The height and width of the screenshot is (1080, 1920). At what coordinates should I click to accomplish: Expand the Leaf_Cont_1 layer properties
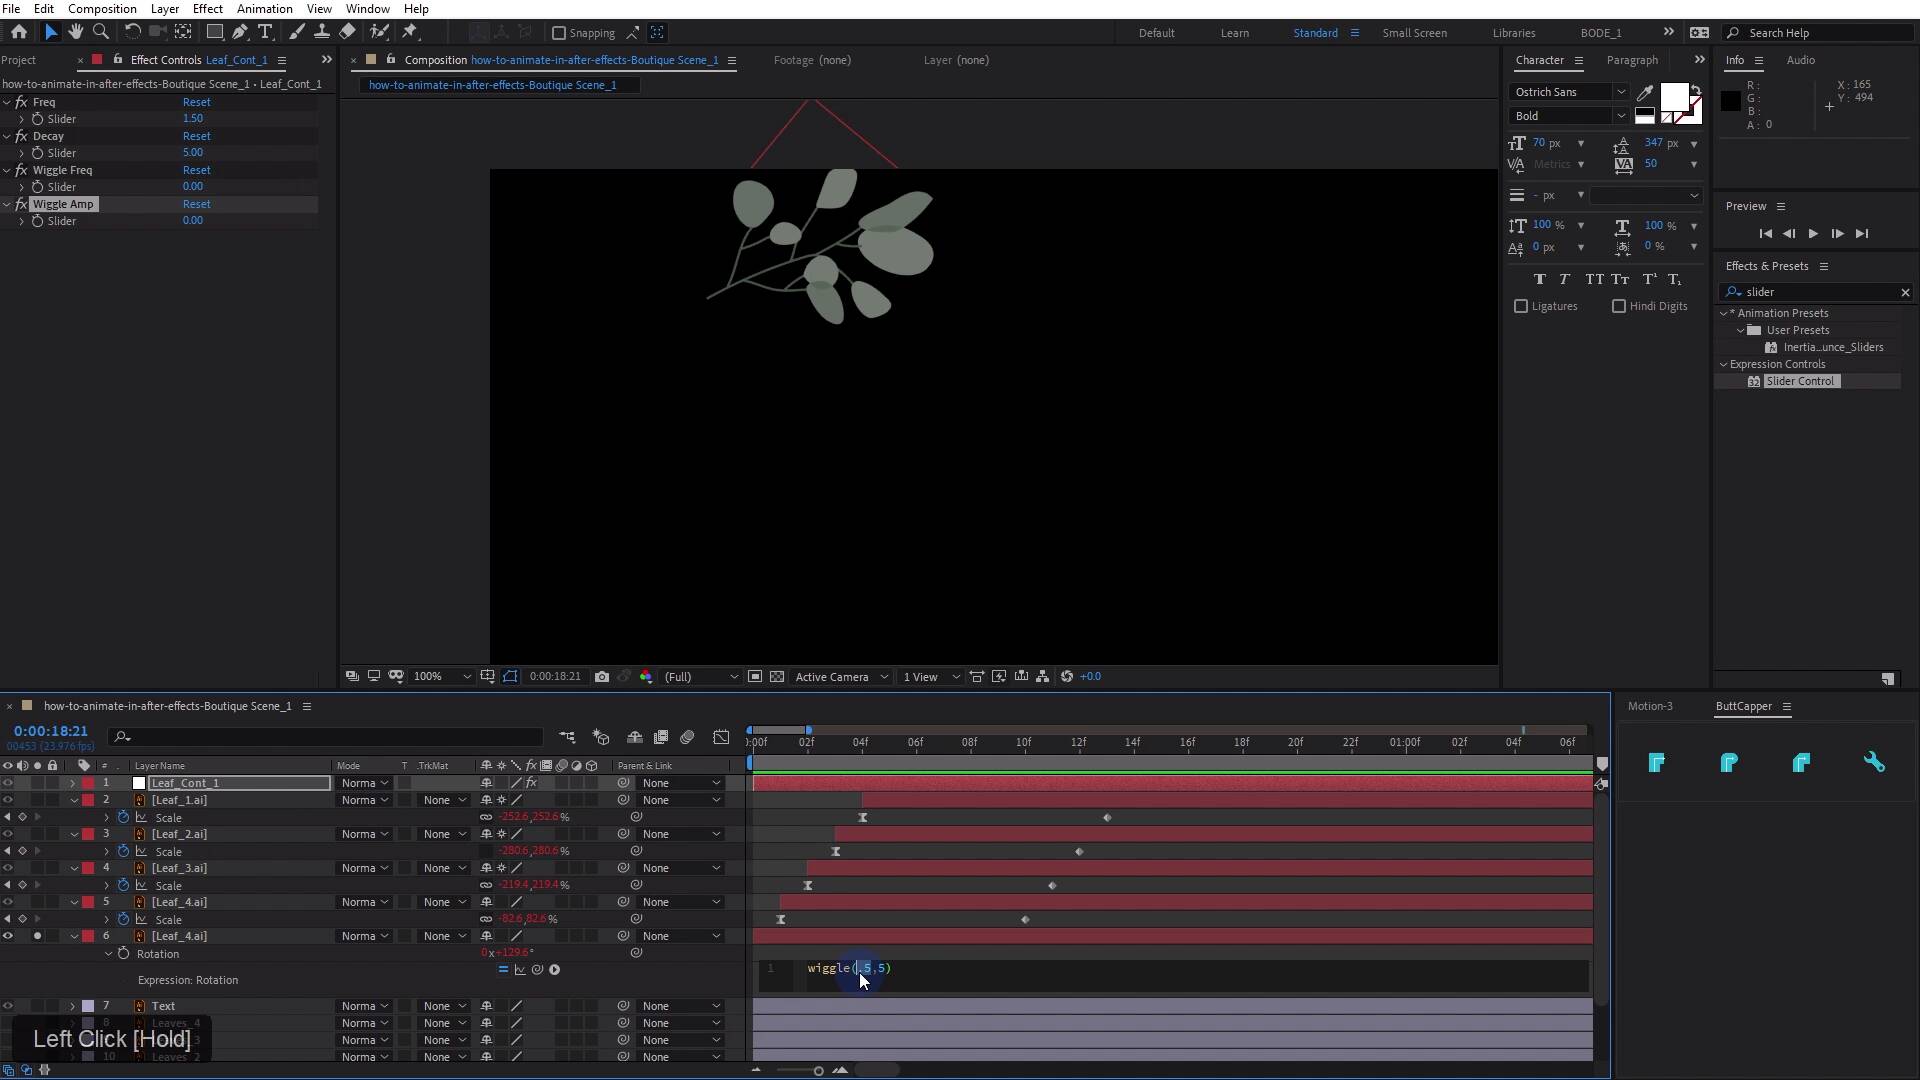(x=72, y=783)
